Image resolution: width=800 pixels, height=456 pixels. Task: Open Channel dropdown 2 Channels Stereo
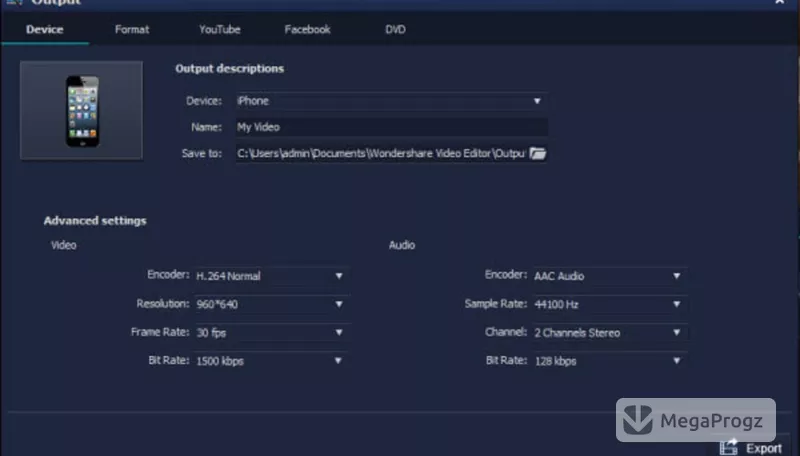pyautogui.click(x=610, y=333)
